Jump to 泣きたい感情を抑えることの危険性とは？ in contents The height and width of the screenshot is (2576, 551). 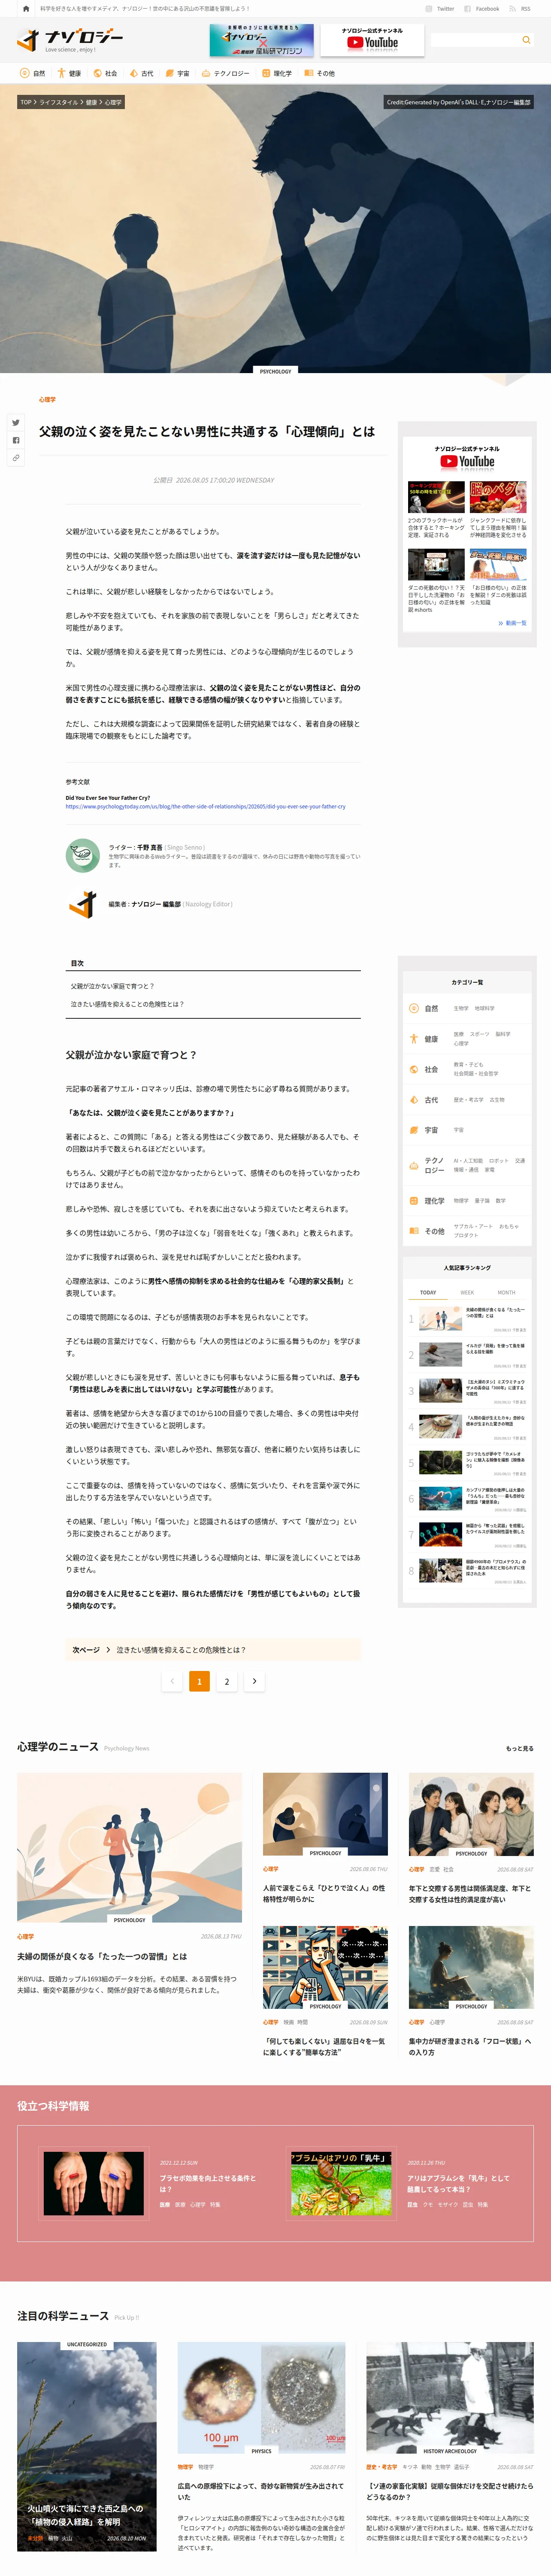[127, 1004]
